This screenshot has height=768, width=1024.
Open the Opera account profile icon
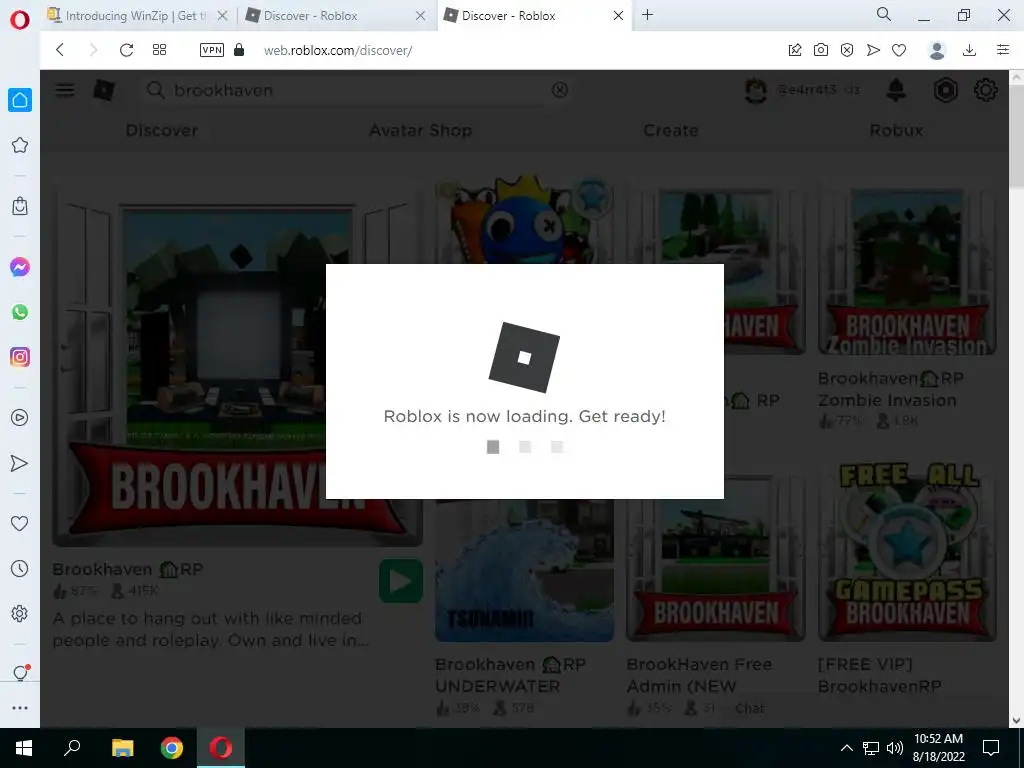[937, 50]
